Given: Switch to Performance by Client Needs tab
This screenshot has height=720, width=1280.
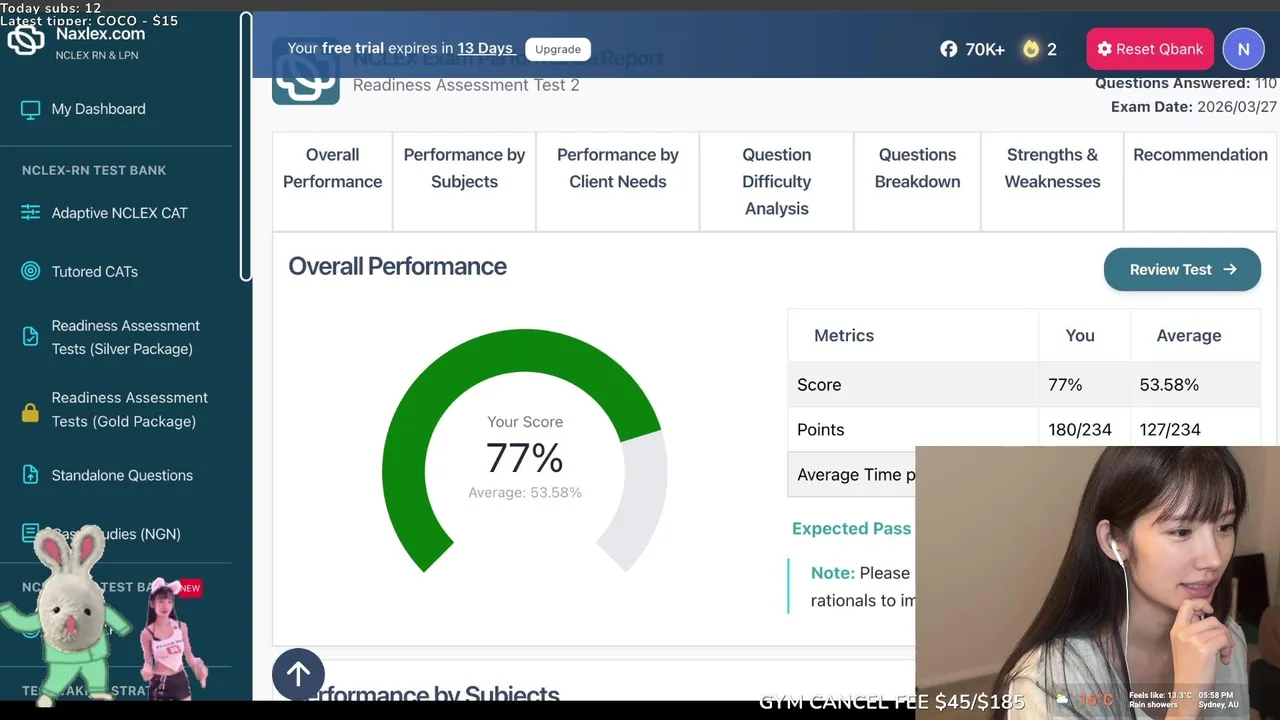Looking at the screenshot, I should click(617, 181).
